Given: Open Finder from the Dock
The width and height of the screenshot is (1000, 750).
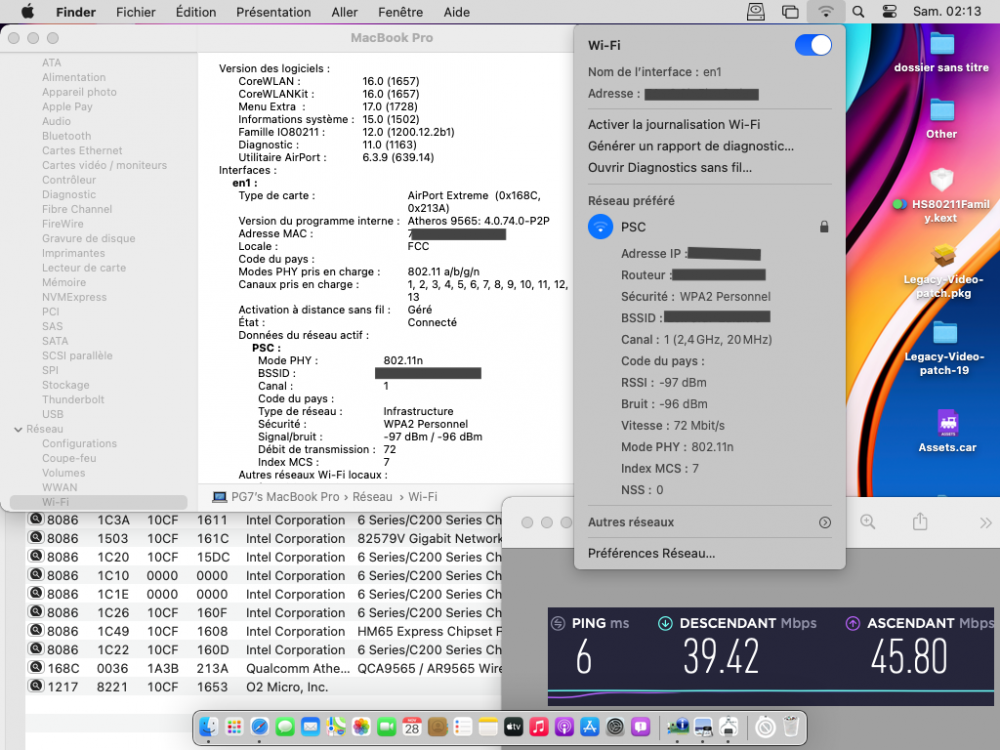Looking at the screenshot, I should pos(209,726).
